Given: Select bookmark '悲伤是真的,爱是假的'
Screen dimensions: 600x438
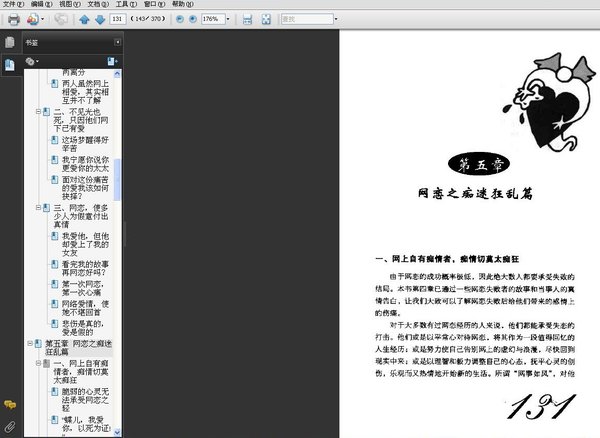Looking at the screenshot, I should tap(83, 328).
